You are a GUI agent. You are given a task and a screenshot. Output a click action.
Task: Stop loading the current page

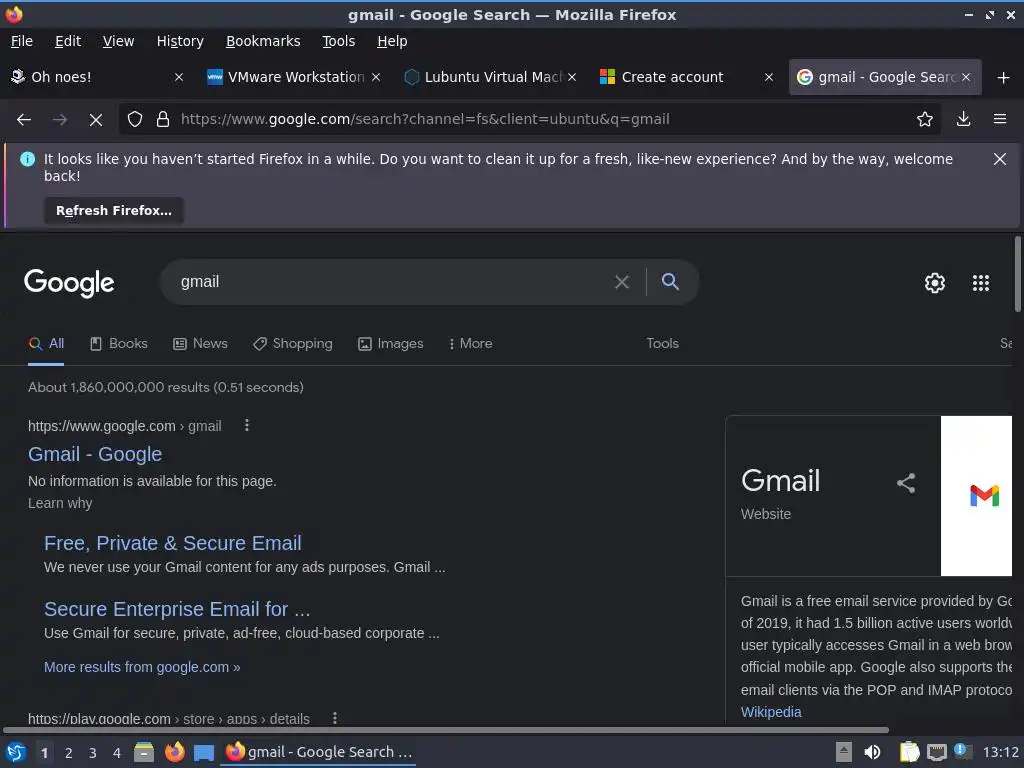96,120
